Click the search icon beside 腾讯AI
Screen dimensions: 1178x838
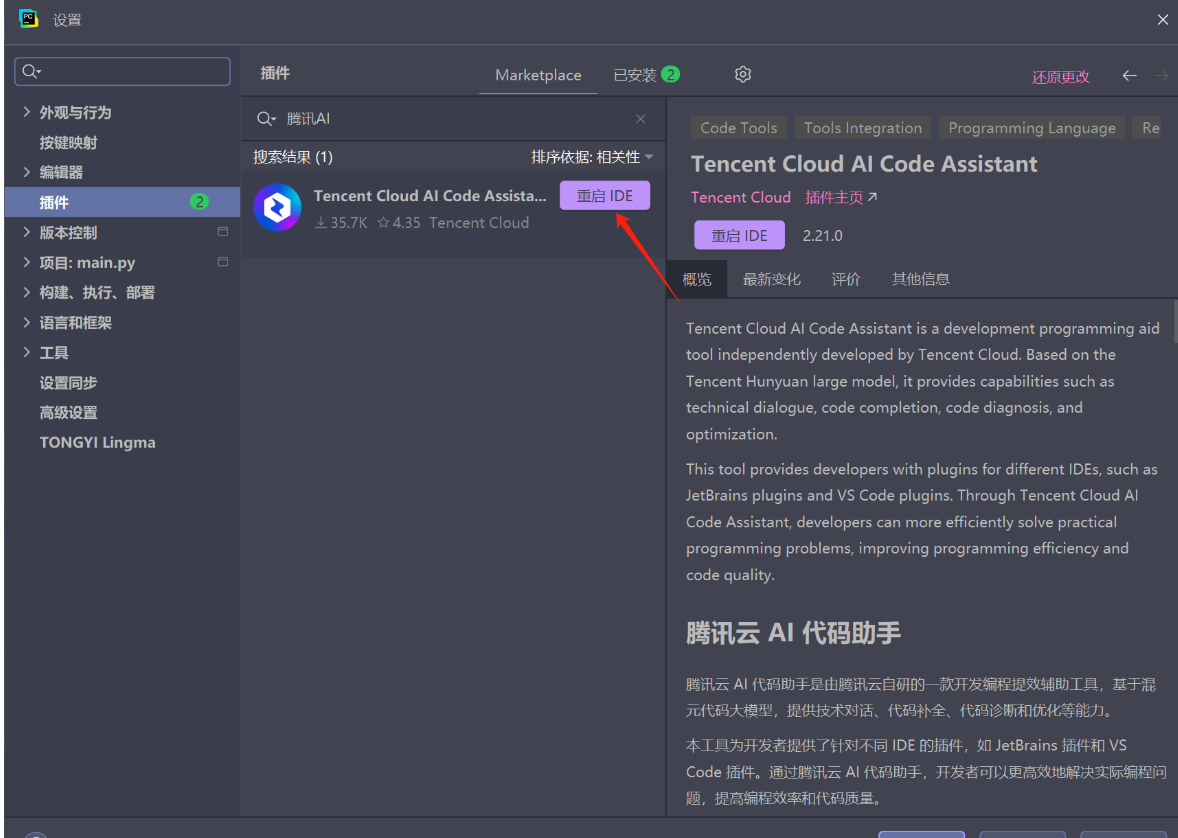(x=266, y=119)
